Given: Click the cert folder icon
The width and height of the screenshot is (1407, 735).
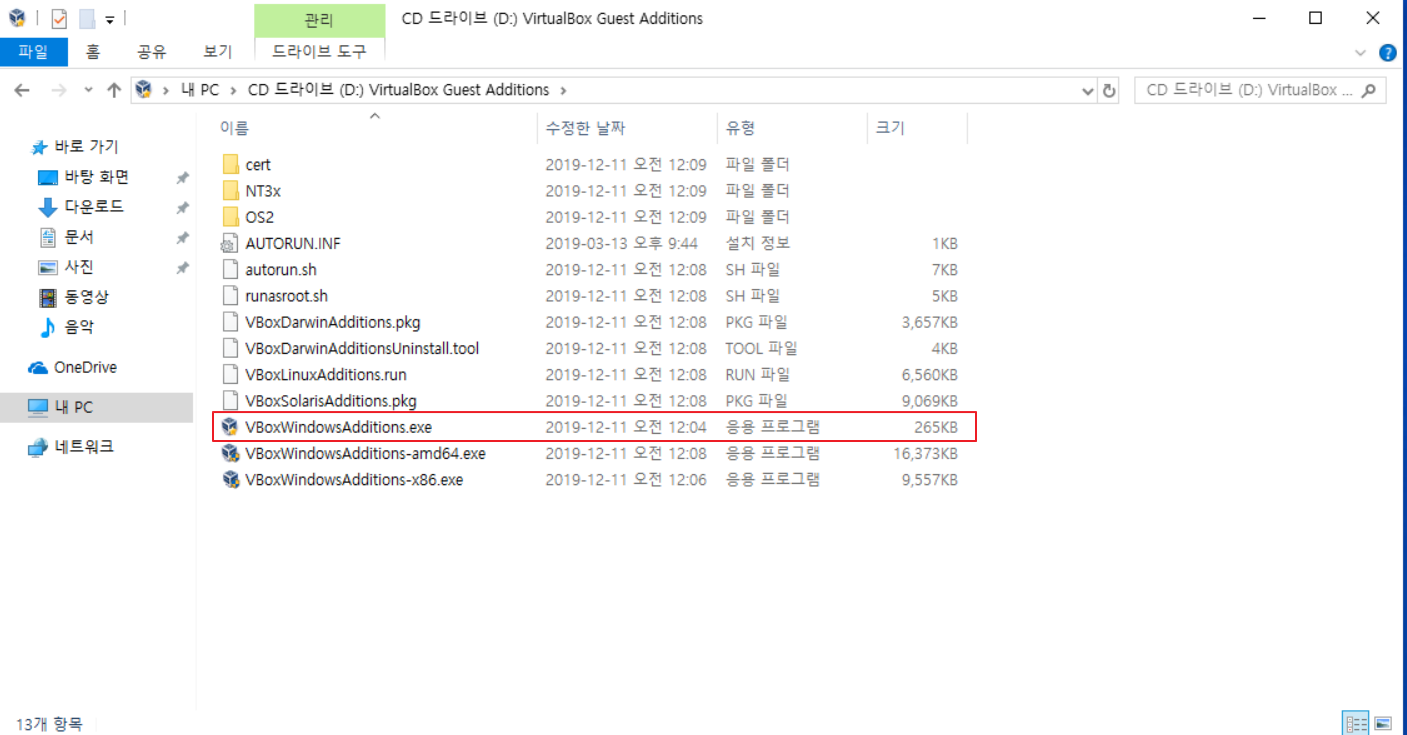Looking at the screenshot, I should coord(230,164).
